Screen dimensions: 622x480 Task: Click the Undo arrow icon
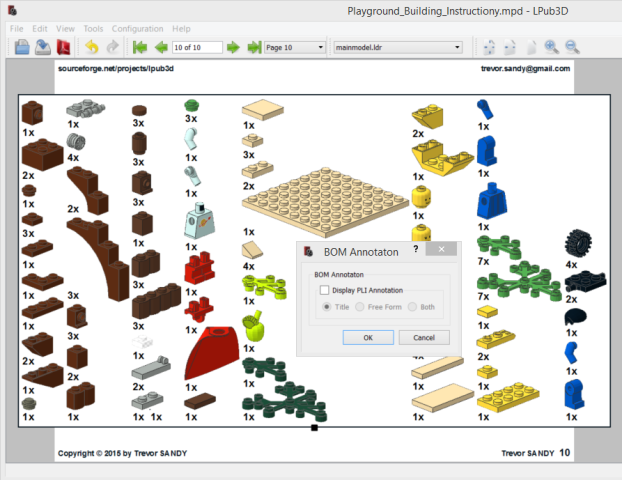pyautogui.click(x=92, y=47)
